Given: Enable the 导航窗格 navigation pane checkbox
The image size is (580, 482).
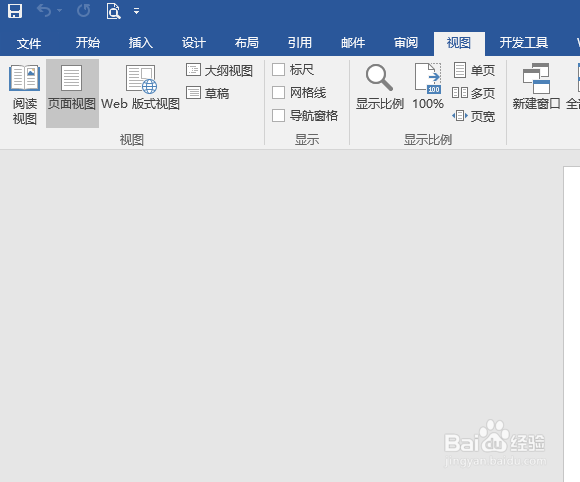Looking at the screenshot, I should pyautogui.click(x=279, y=115).
